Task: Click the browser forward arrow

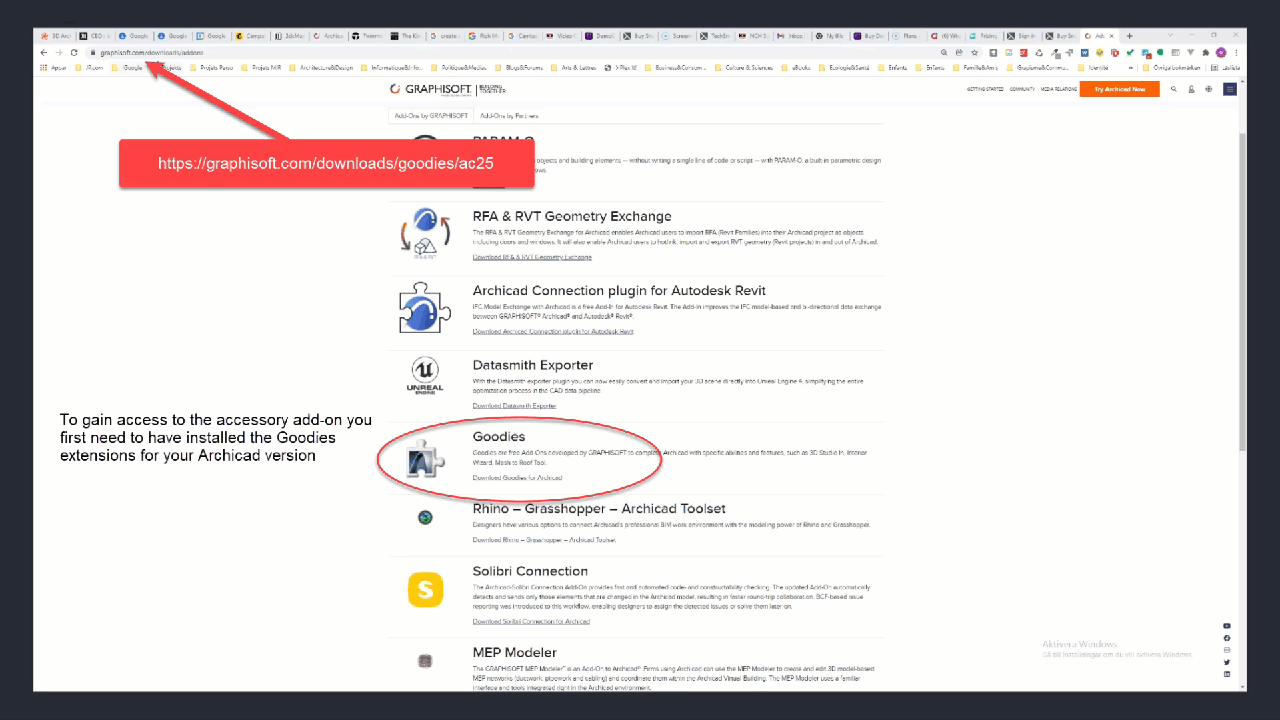Action: [x=58, y=52]
